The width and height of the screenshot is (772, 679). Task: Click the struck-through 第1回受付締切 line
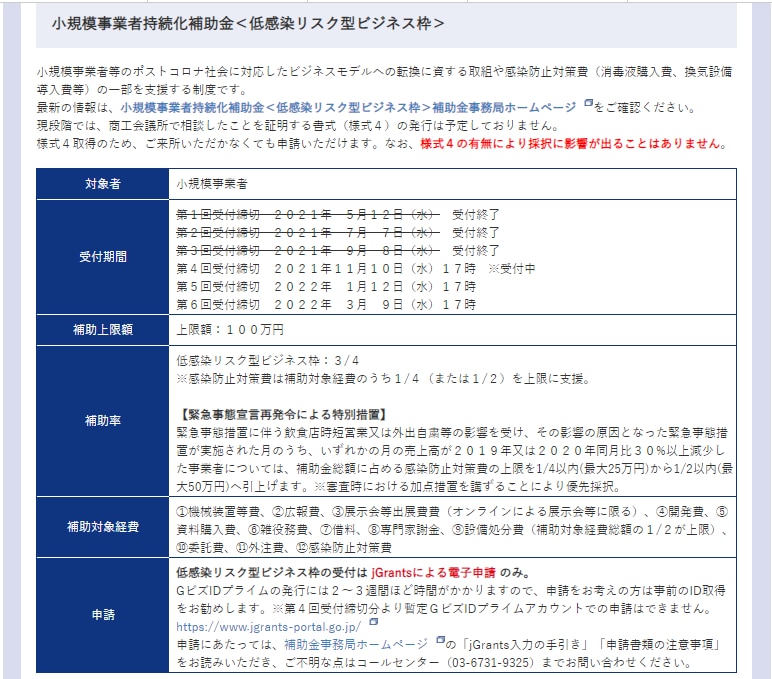(x=307, y=215)
